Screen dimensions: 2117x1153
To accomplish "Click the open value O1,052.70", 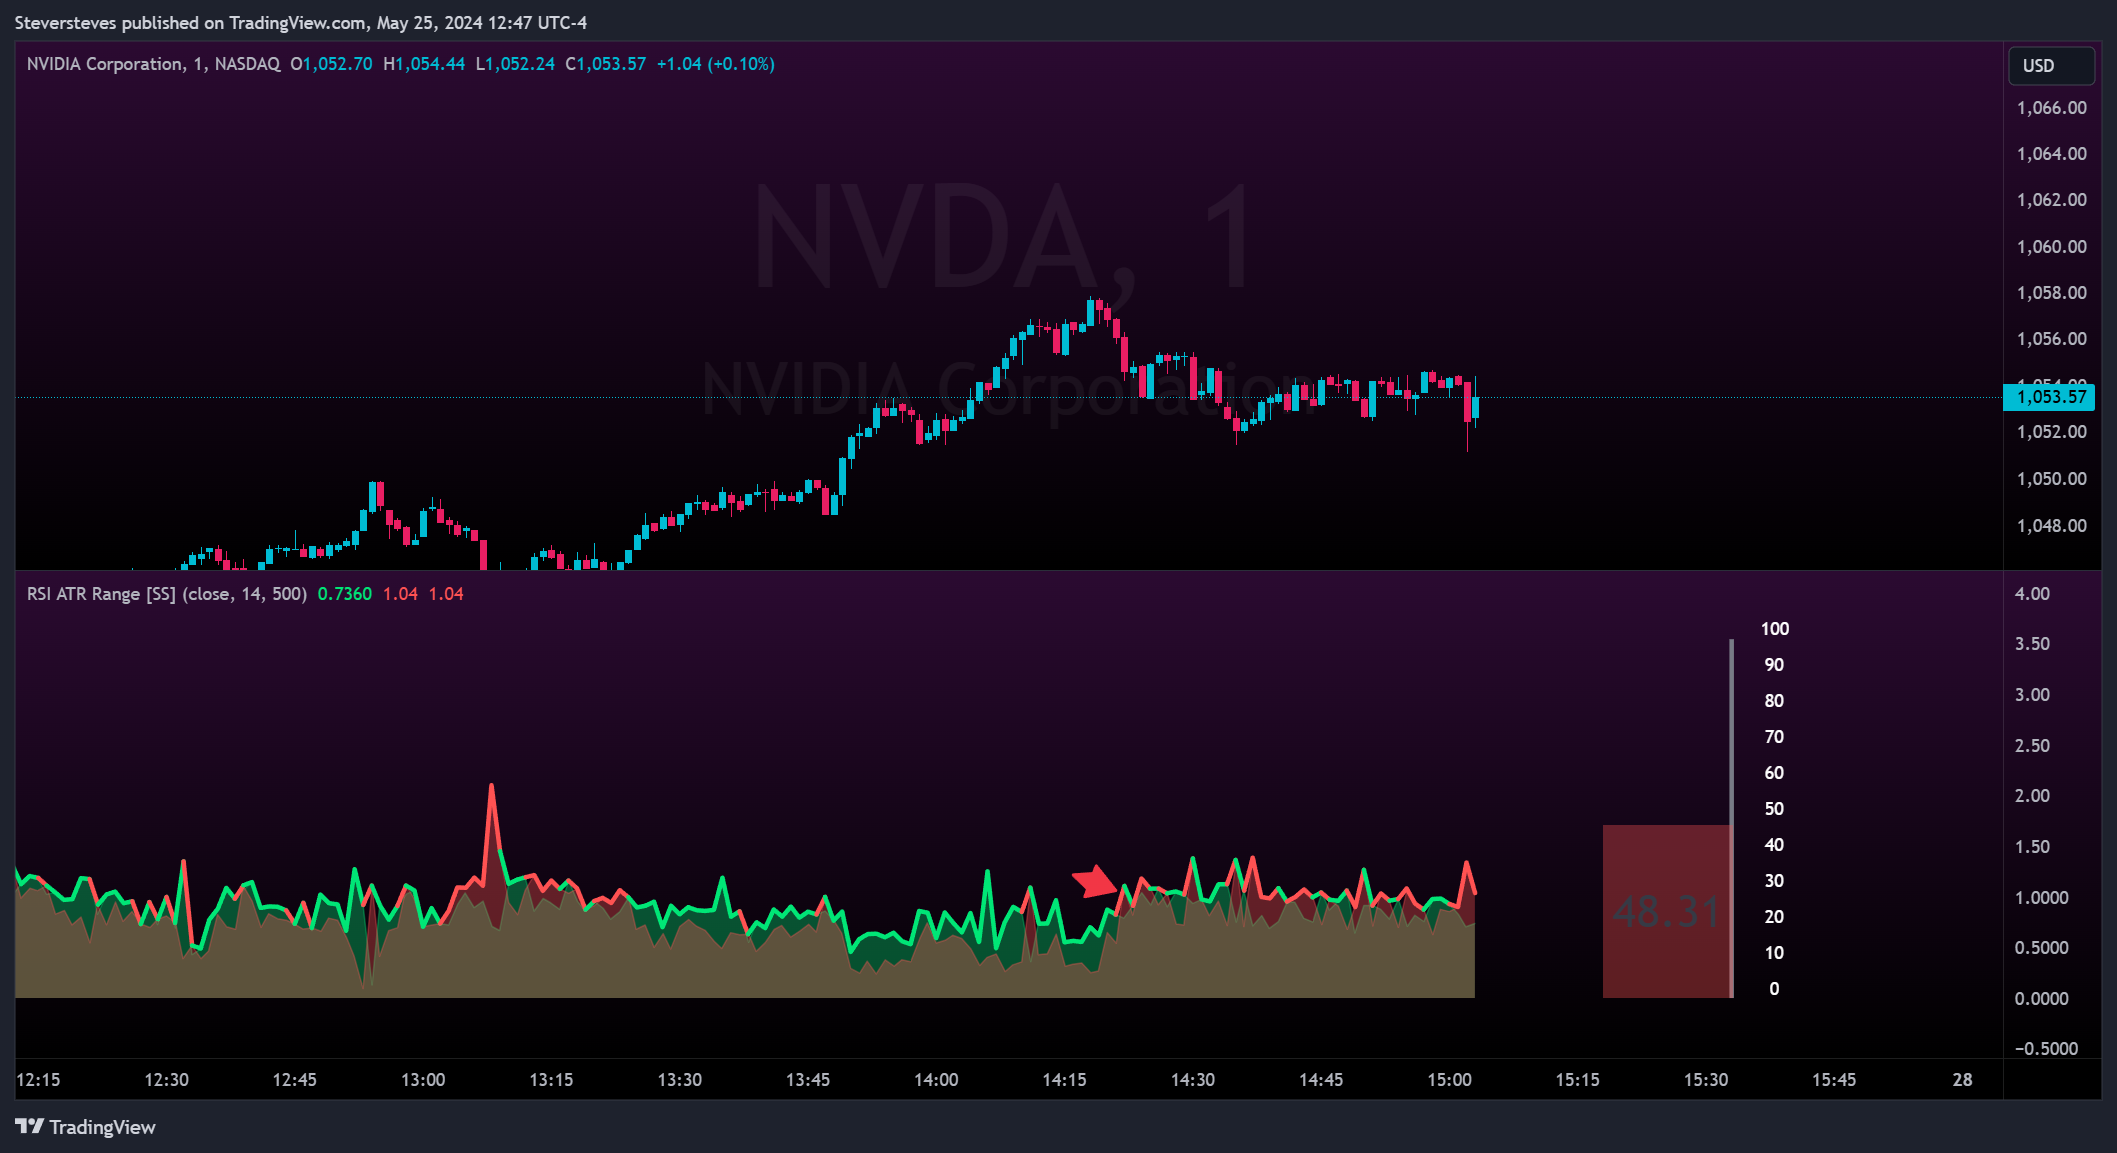I will point(331,64).
